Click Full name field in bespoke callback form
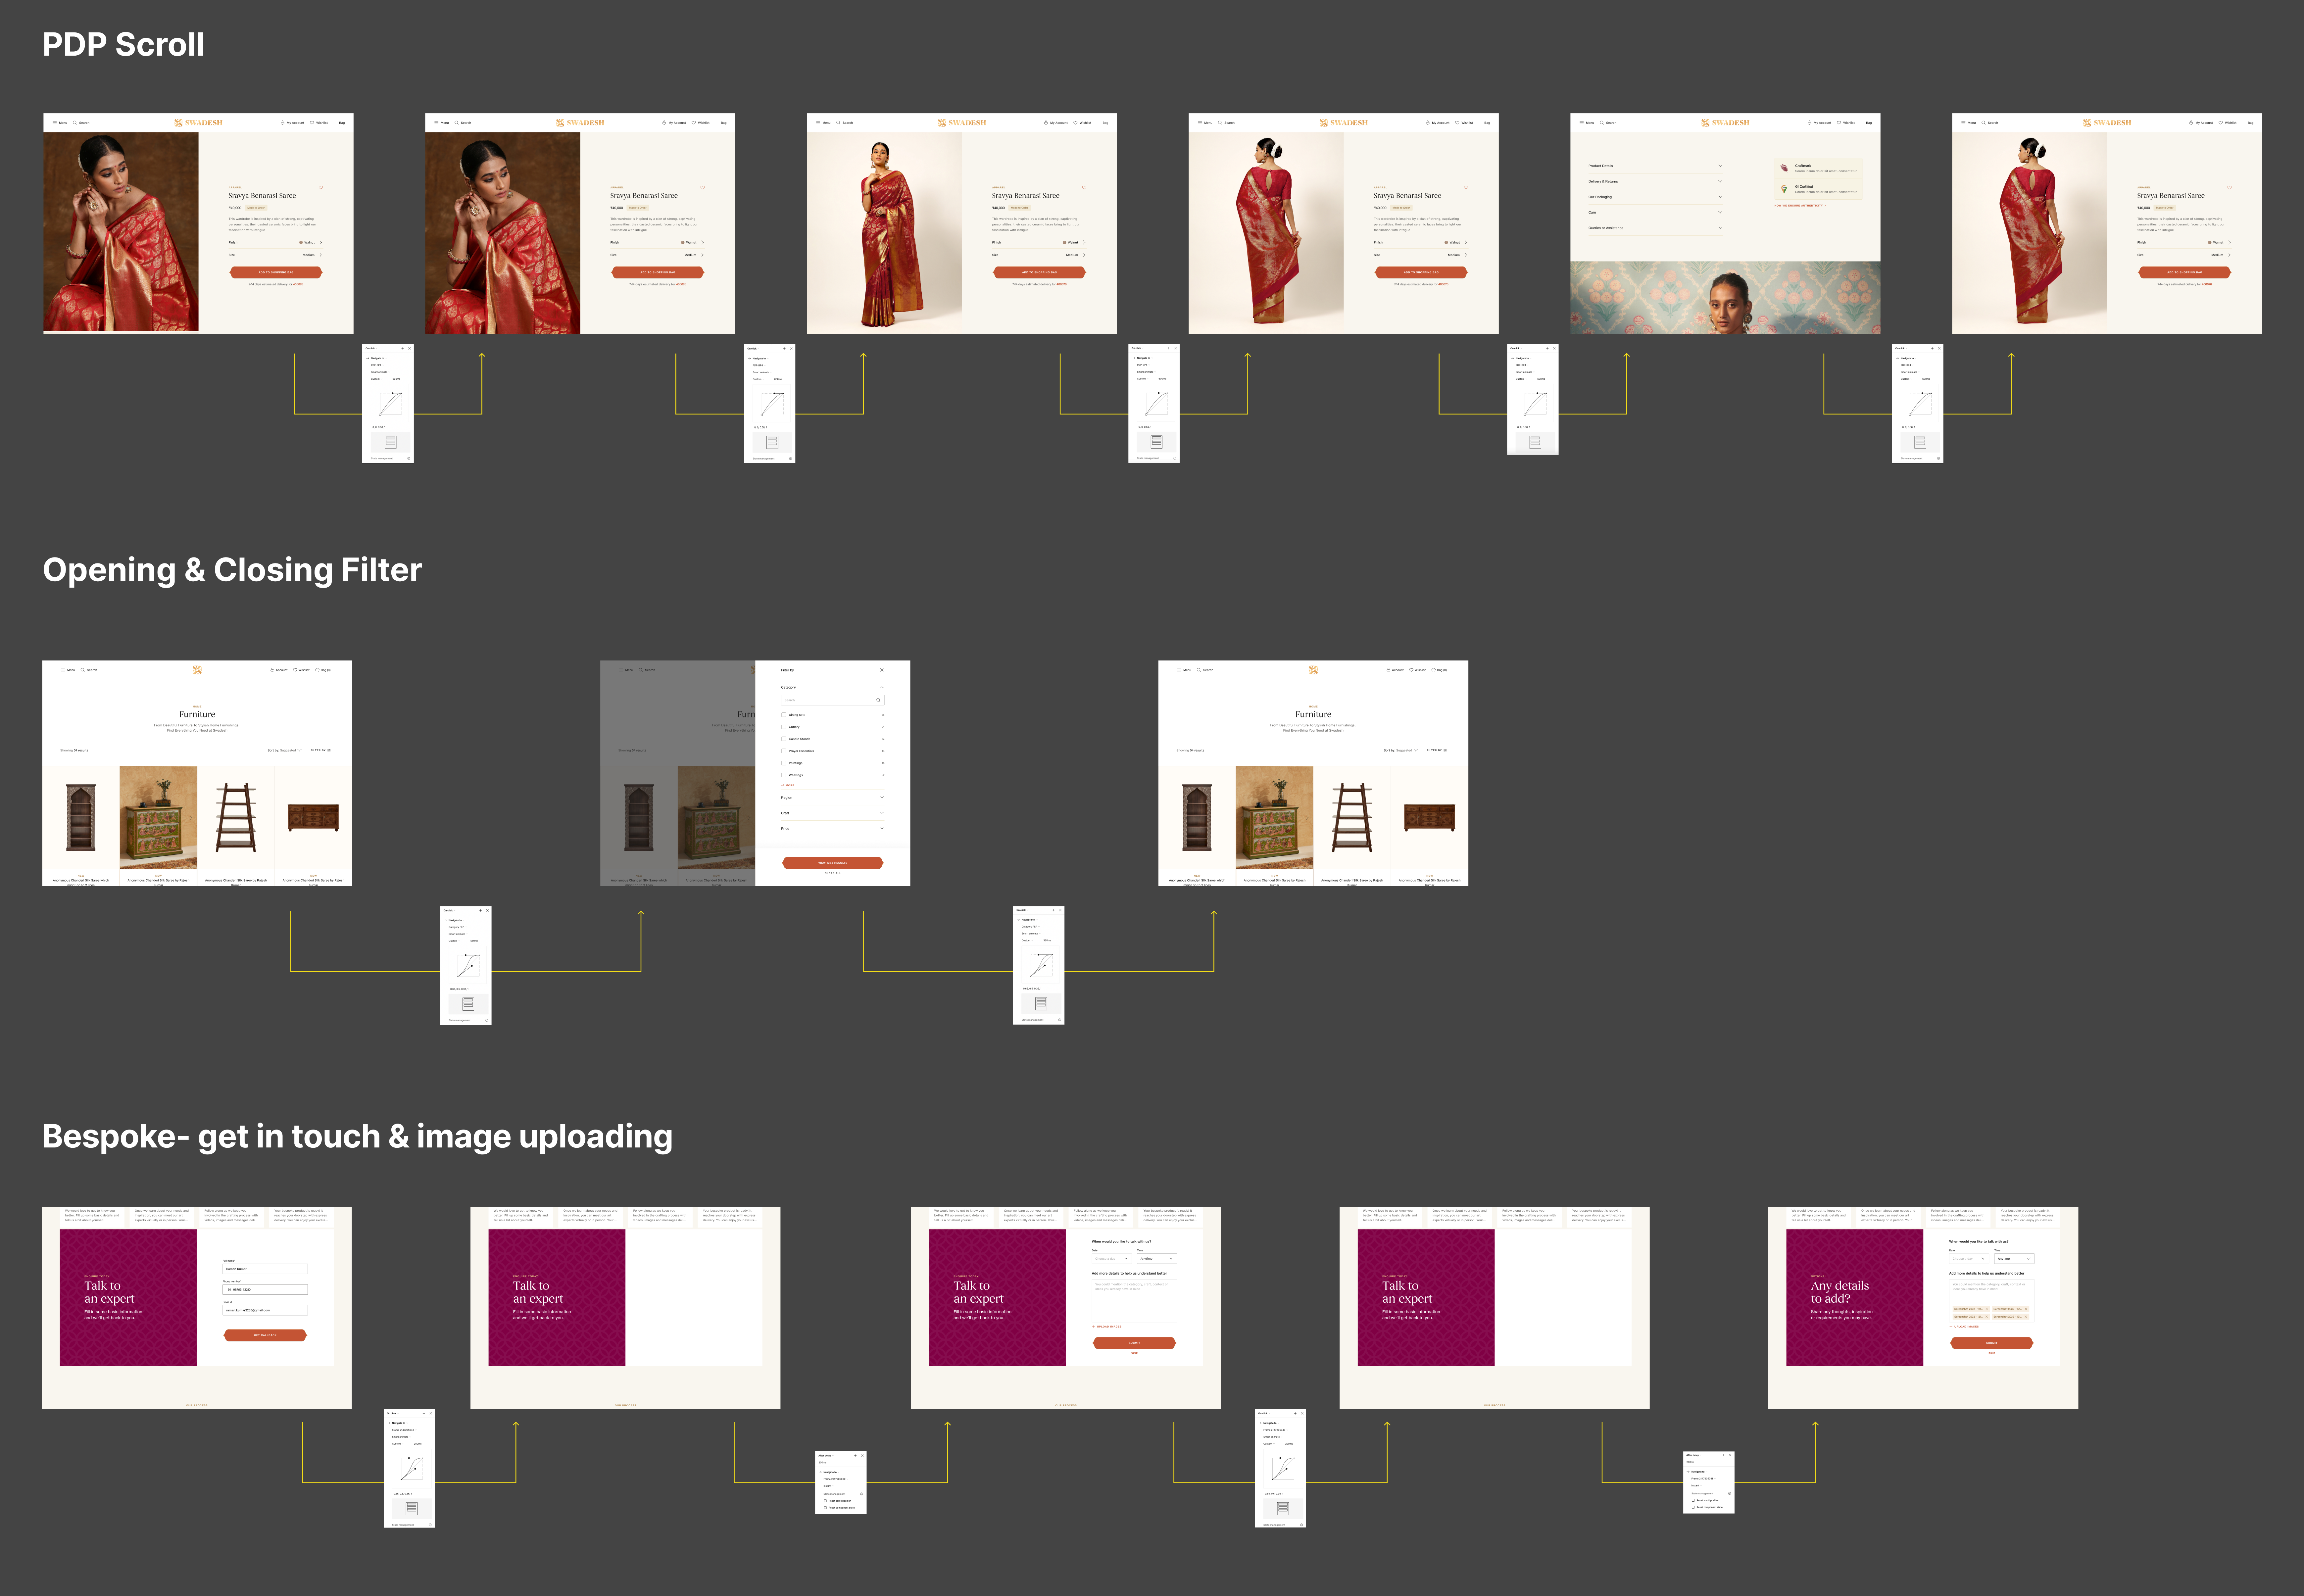 pyautogui.click(x=265, y=1269)
